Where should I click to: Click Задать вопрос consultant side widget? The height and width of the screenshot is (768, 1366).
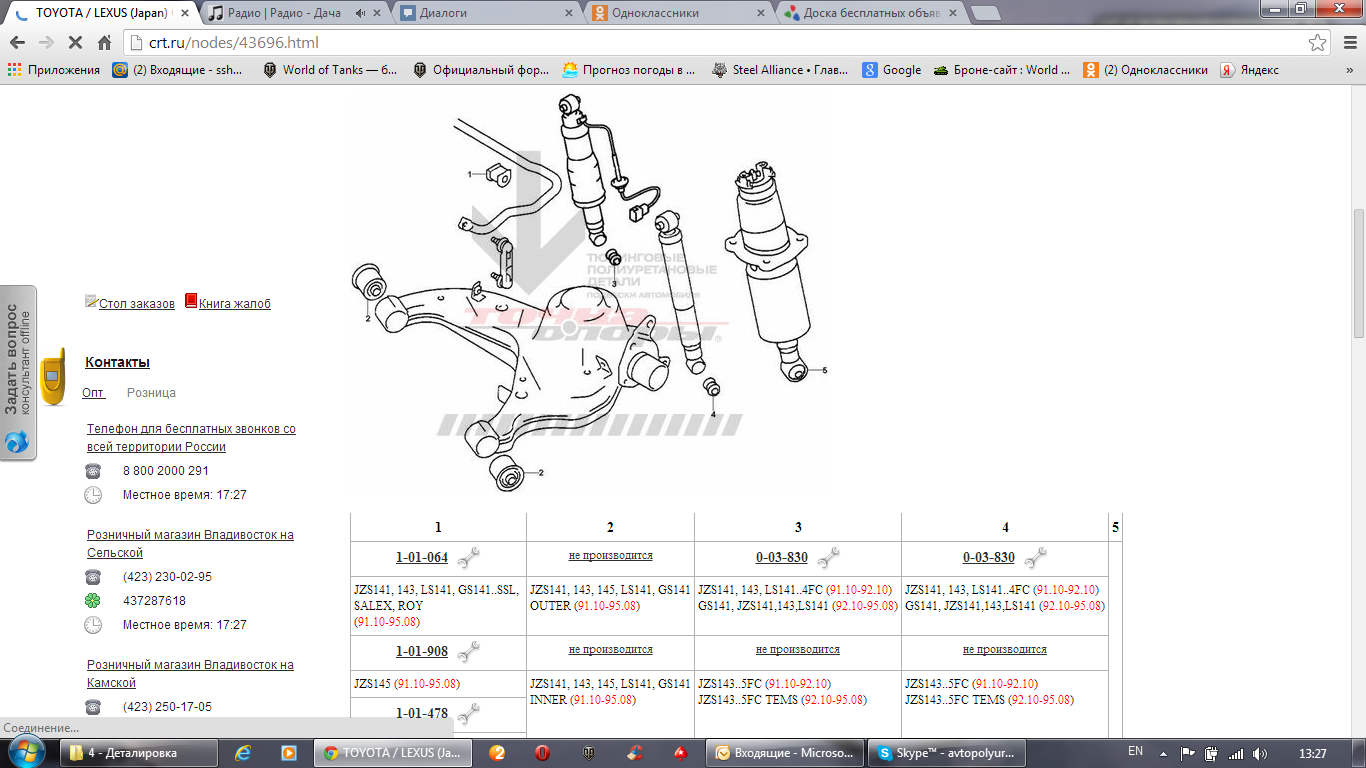click(x=19, y=373)
